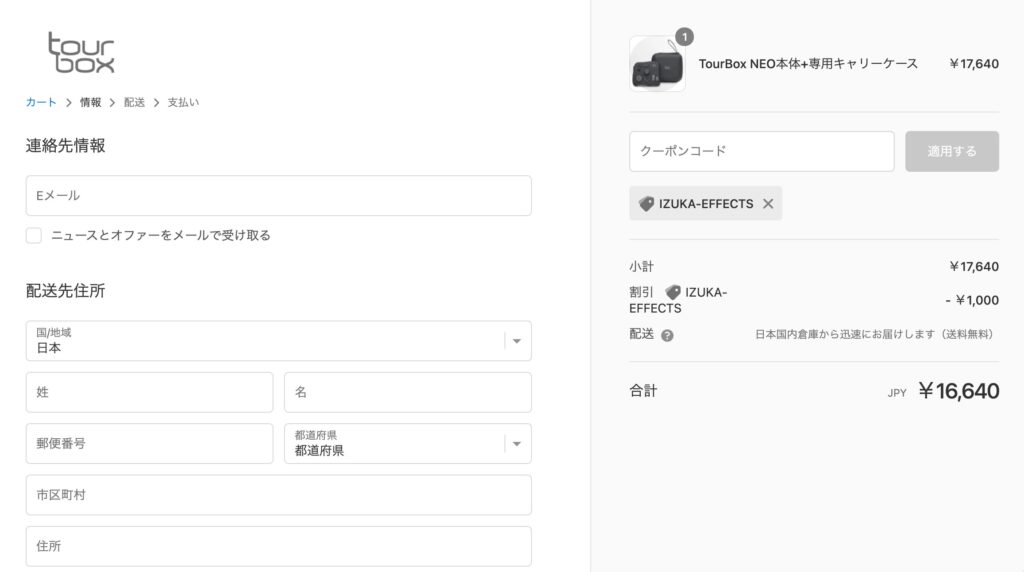The height and width of the screenshot is (572, 1024).
Task: Enable news and offers email checkbox
Action: [34, 235]
